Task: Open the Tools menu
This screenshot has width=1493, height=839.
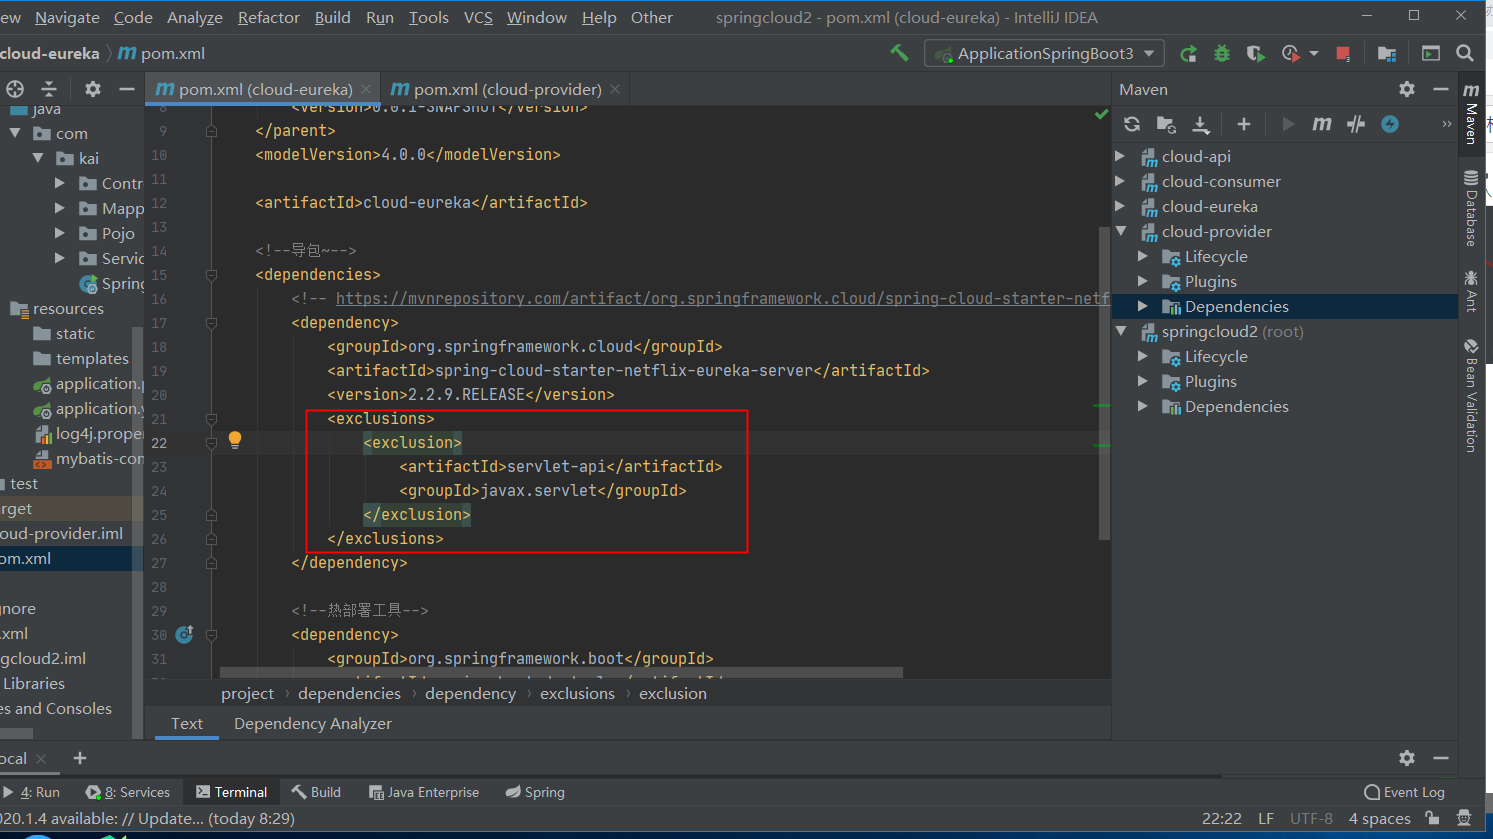Action: tap(428, 17)
